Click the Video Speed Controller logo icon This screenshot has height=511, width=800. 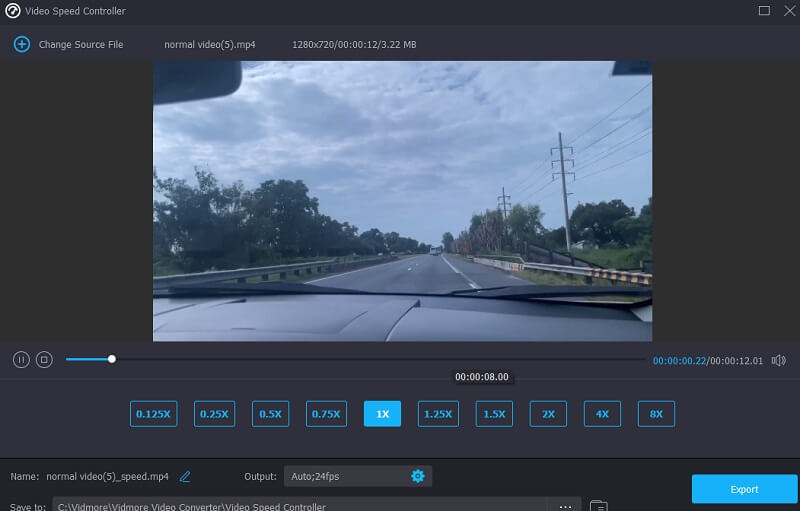click(13, 11)
